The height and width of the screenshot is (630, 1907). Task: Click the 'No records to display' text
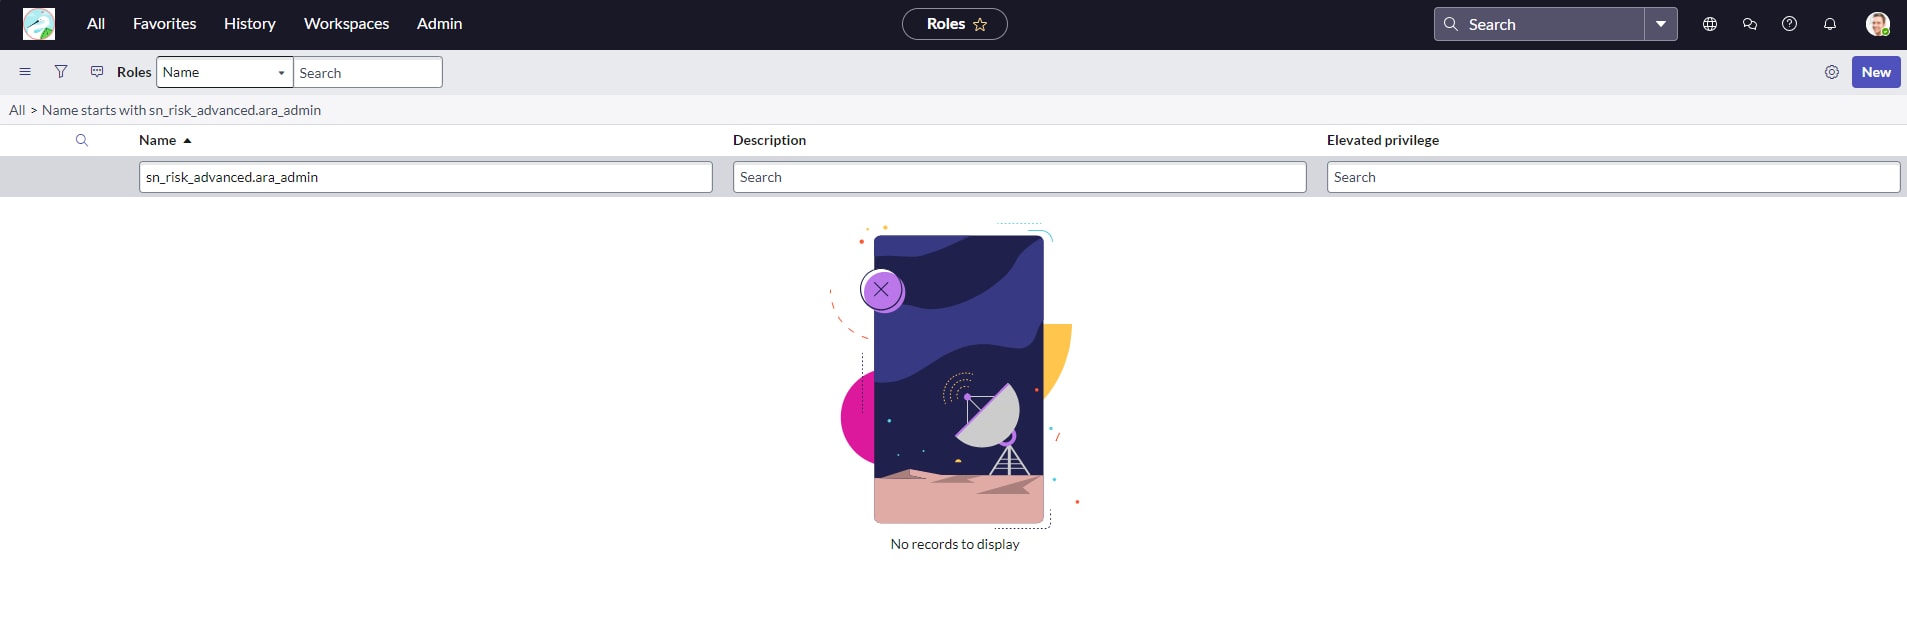click(955, 544)
